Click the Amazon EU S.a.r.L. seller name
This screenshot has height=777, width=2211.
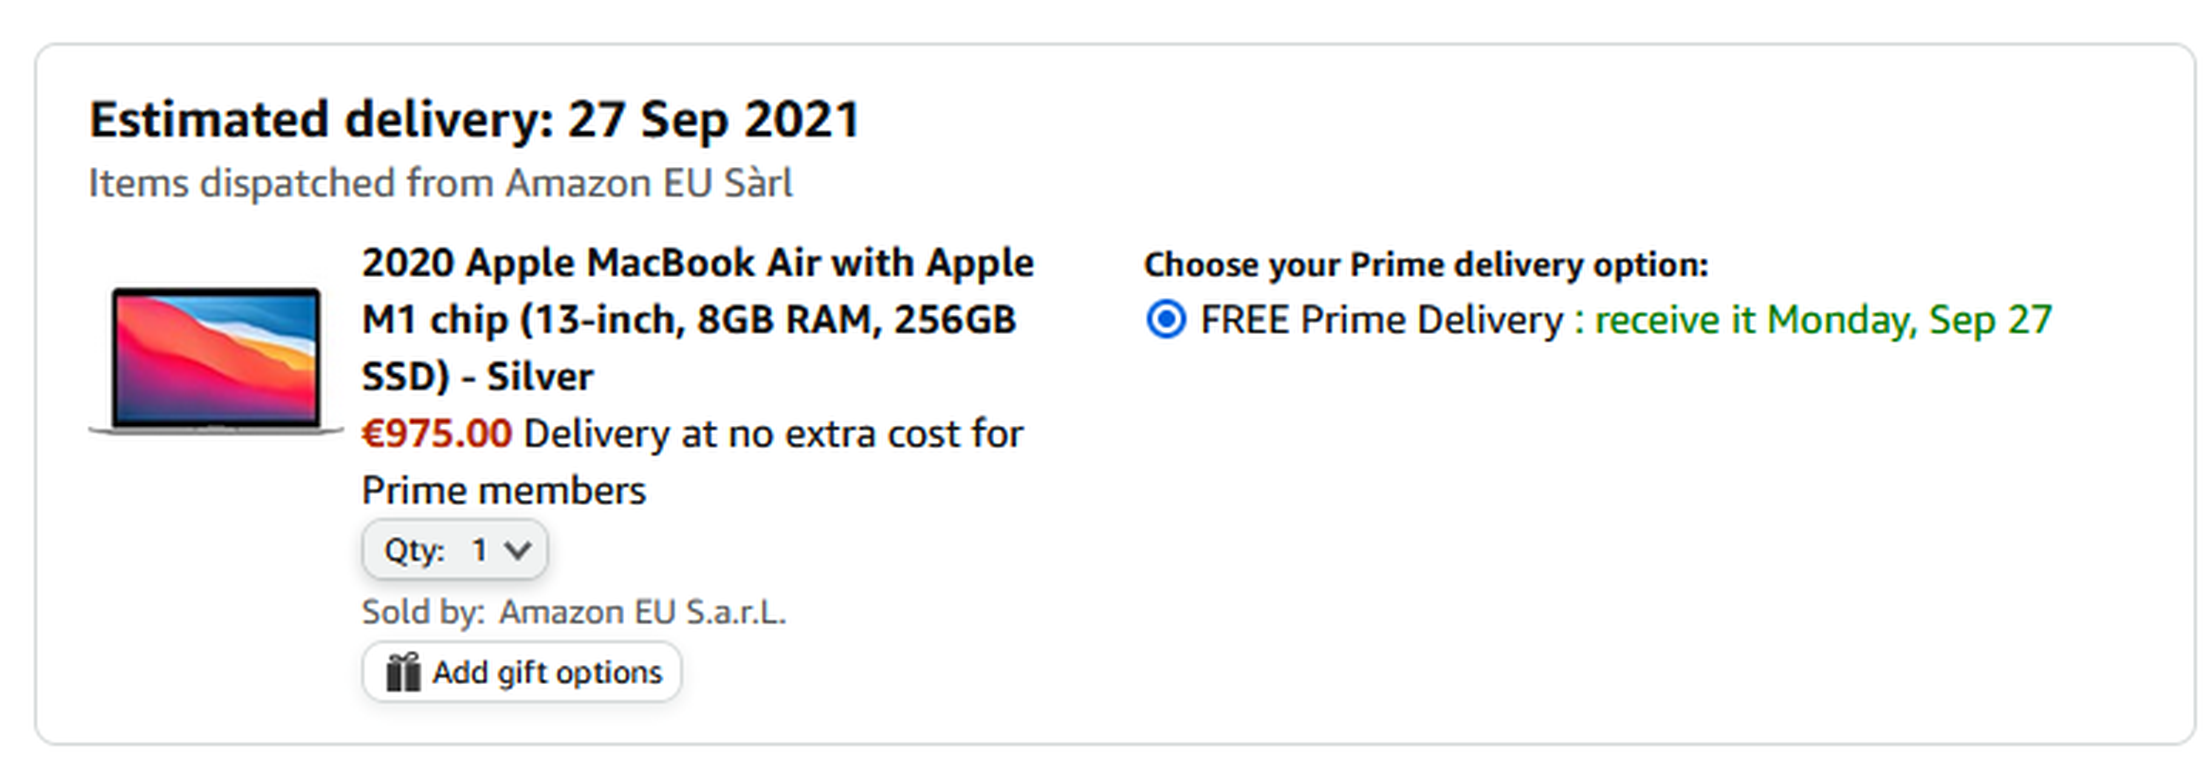[x=643, y=612]
